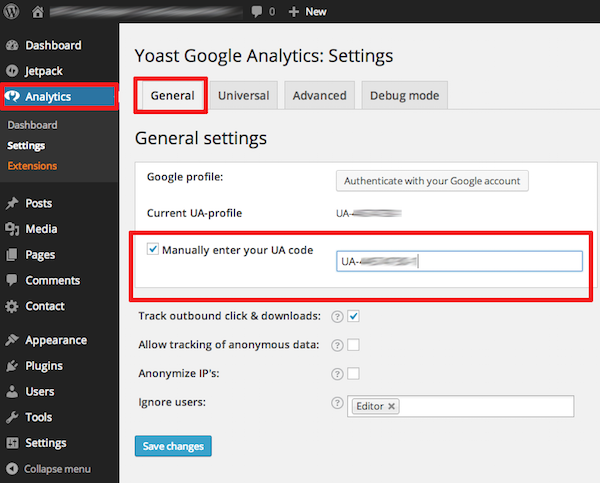The height and width of the screenshot is (483, 600).
Task: Open the main Settings menu label
Action: point(46,443)
